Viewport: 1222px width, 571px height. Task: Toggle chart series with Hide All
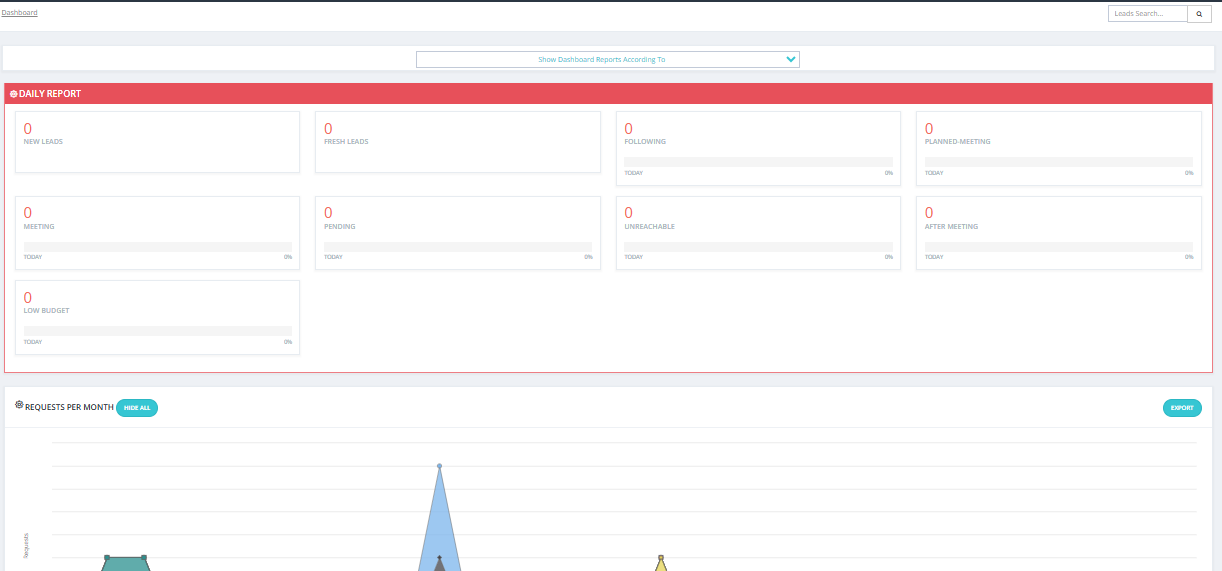click(137, 408)
